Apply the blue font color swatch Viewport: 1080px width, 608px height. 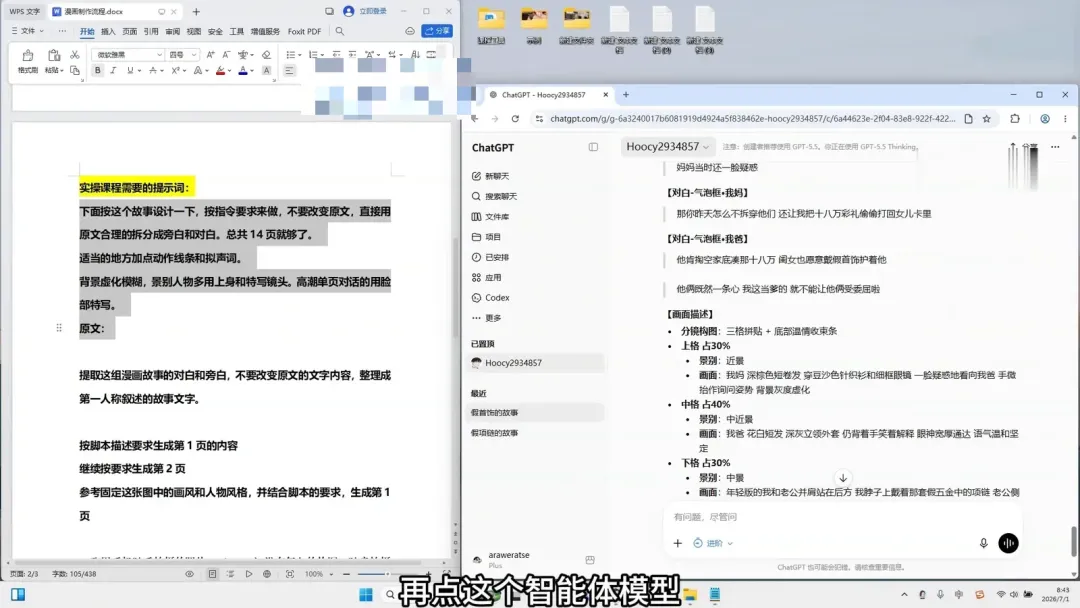pos(242,70)
